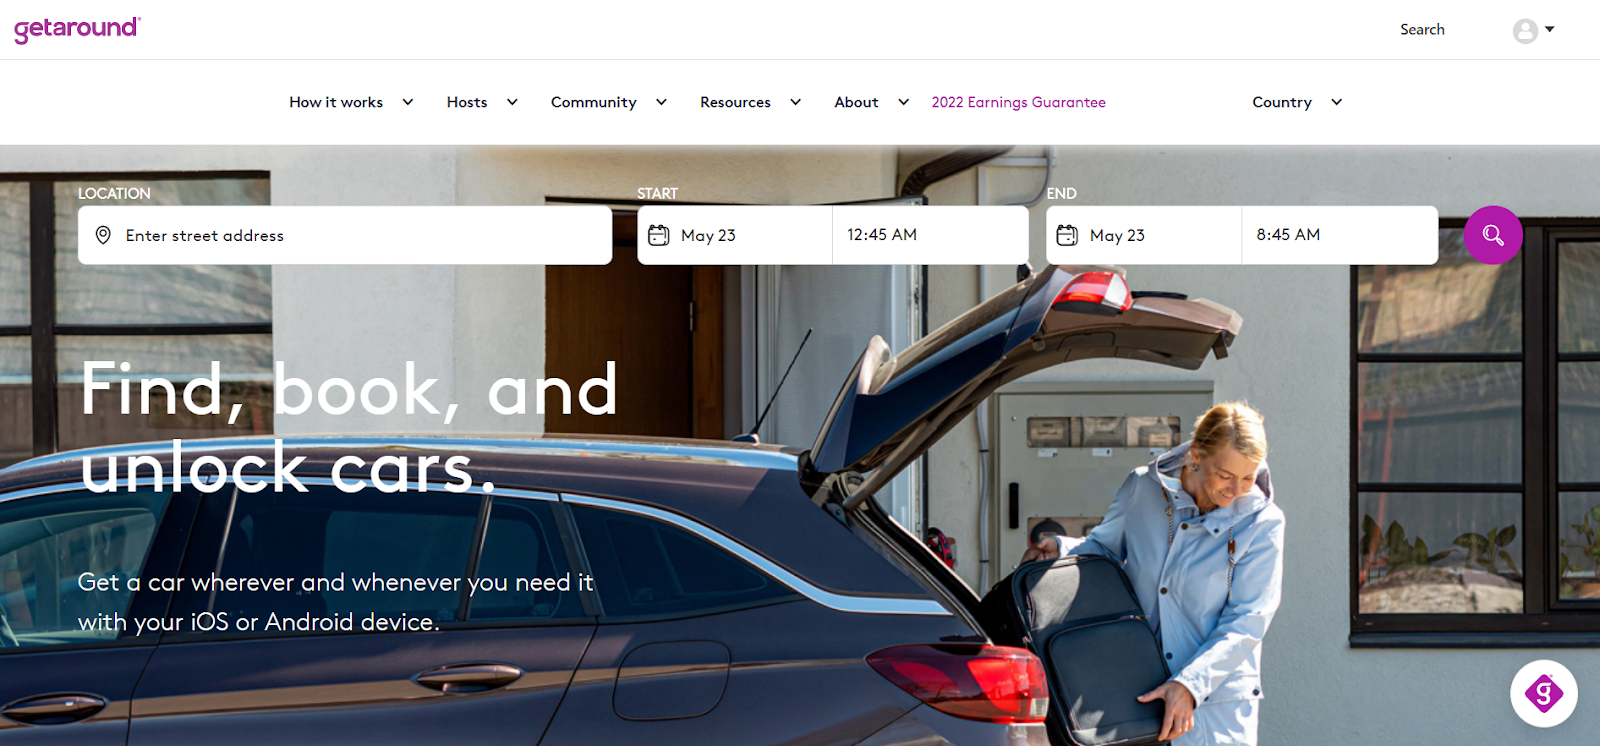
Task: Click the Search link in header
Action: point(1422,30)
